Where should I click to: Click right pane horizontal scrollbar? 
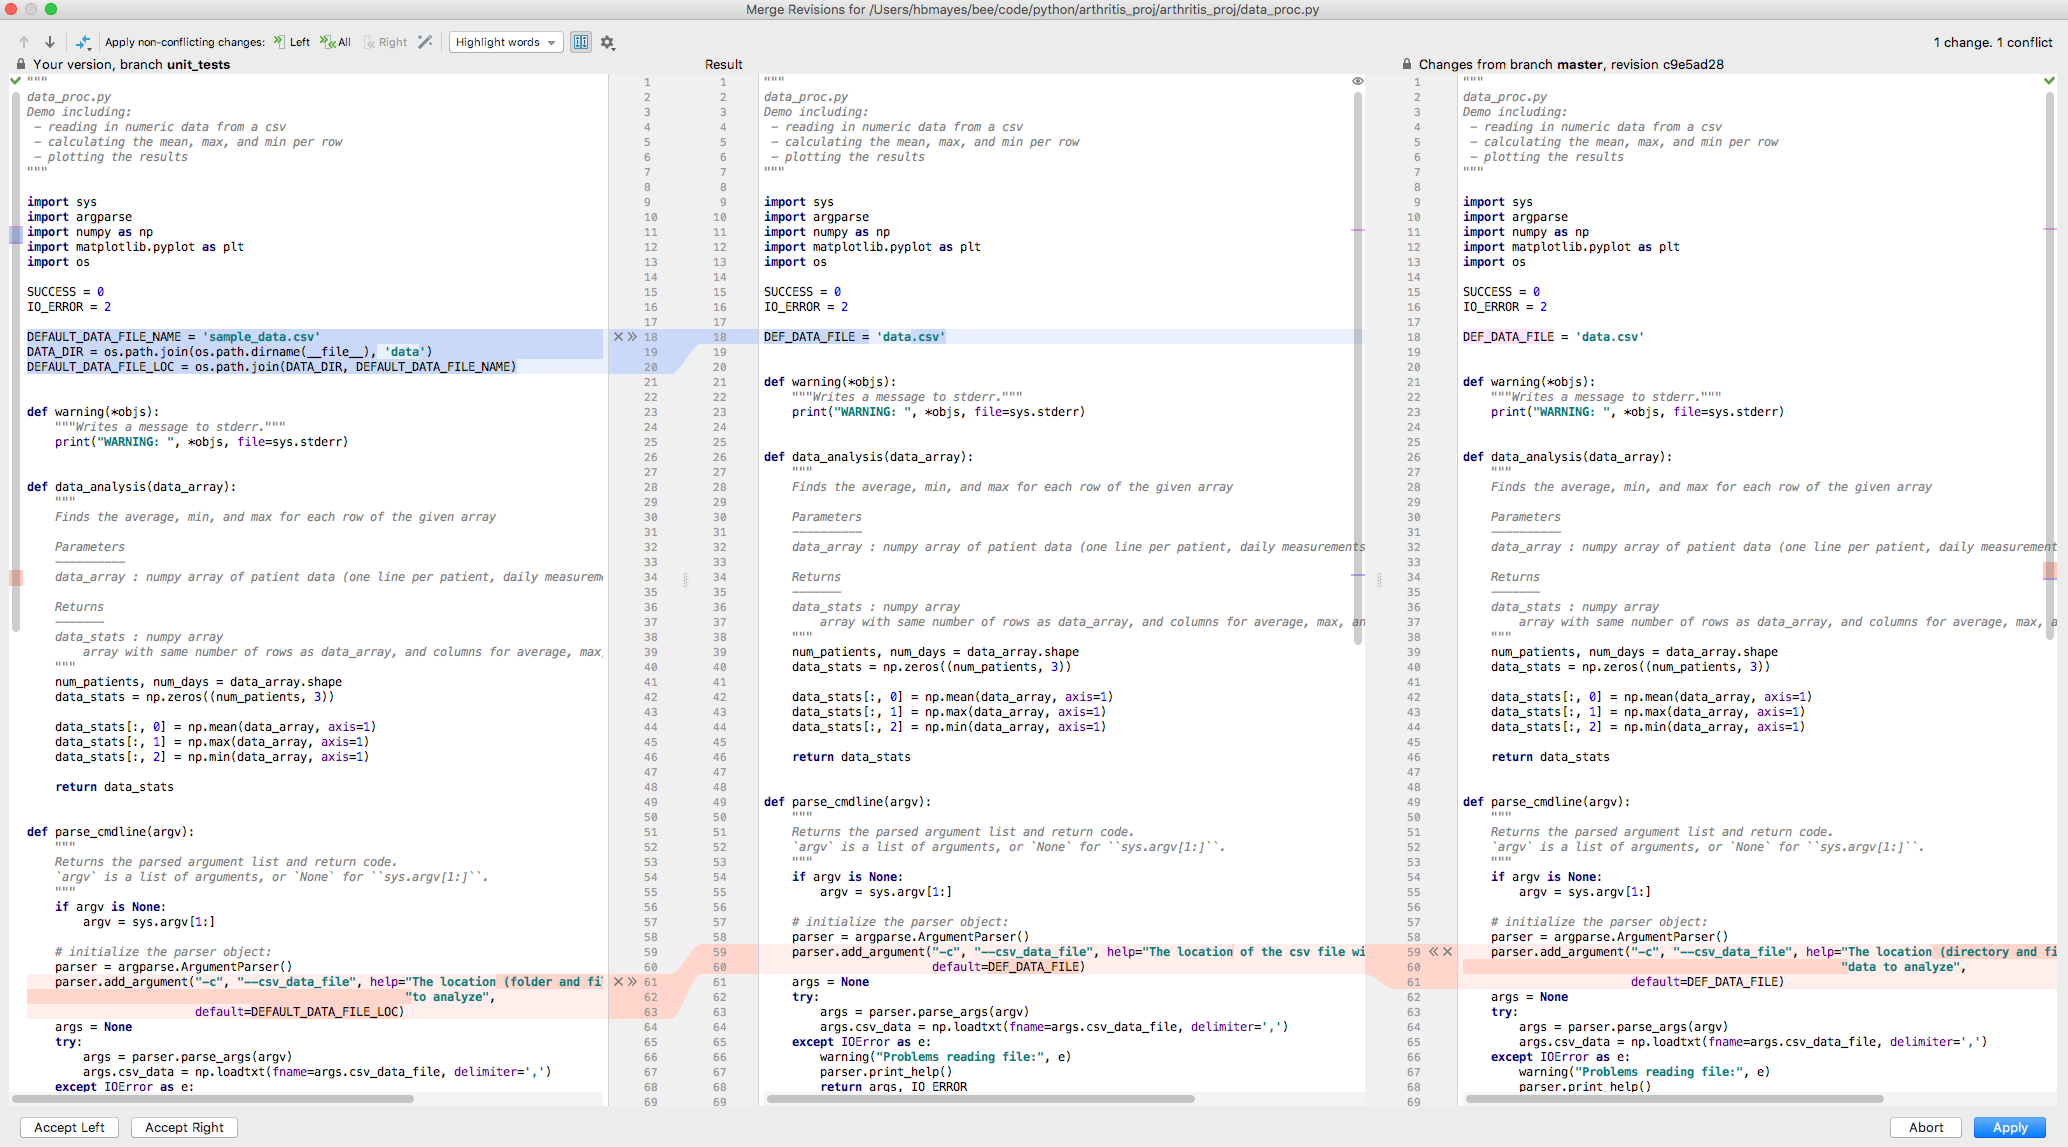pyautogui.click(x=1674, y=1099)
